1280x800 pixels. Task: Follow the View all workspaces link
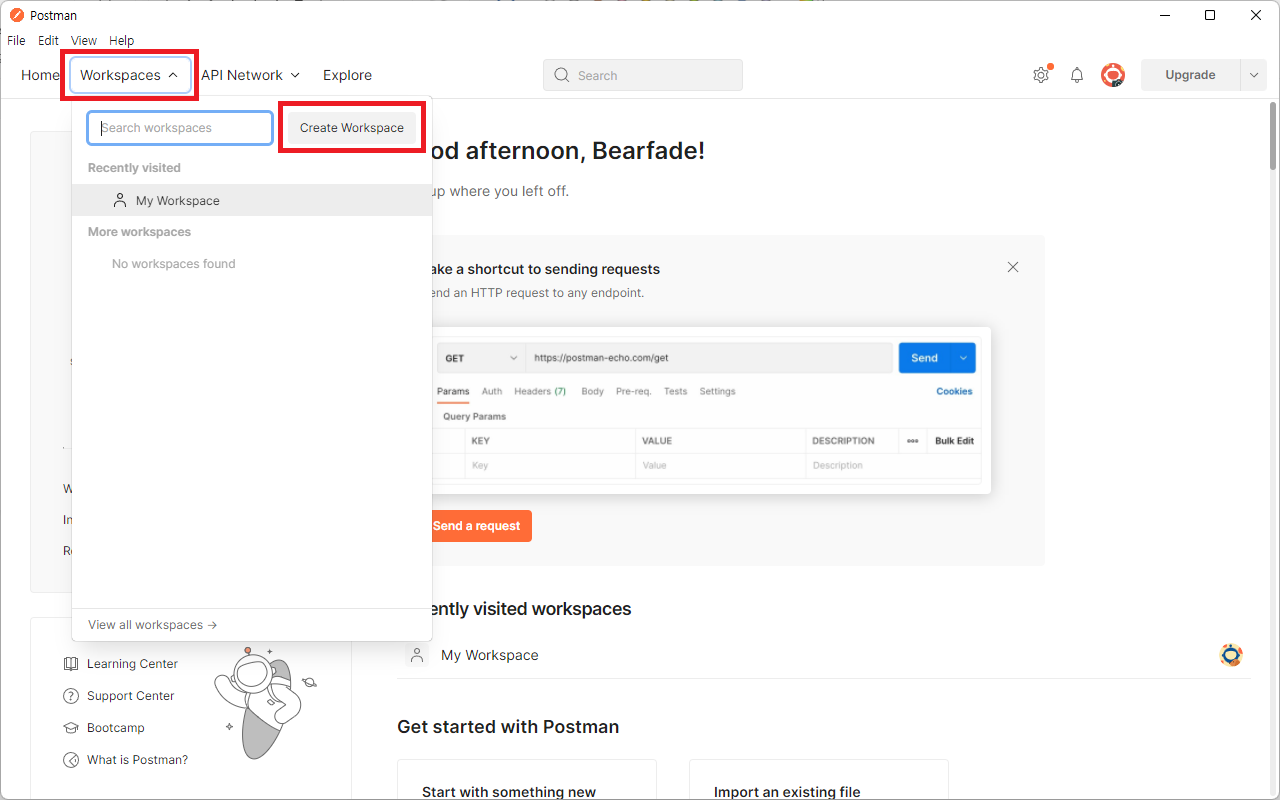pyautogui.click(x=153, y=625)
